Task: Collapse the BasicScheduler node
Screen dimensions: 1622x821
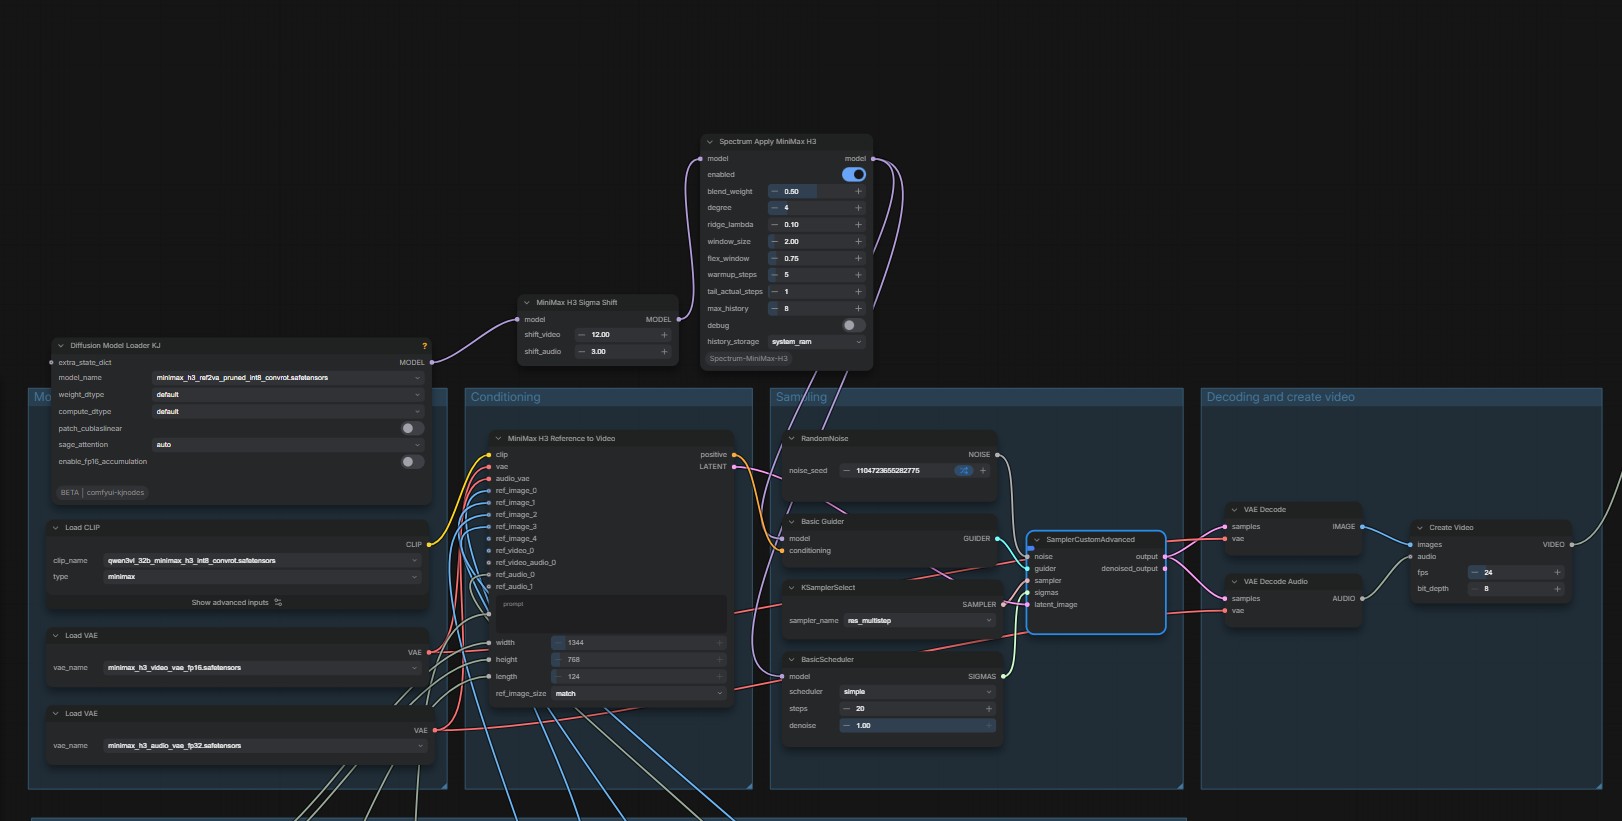Action: (x=792, y=660)
